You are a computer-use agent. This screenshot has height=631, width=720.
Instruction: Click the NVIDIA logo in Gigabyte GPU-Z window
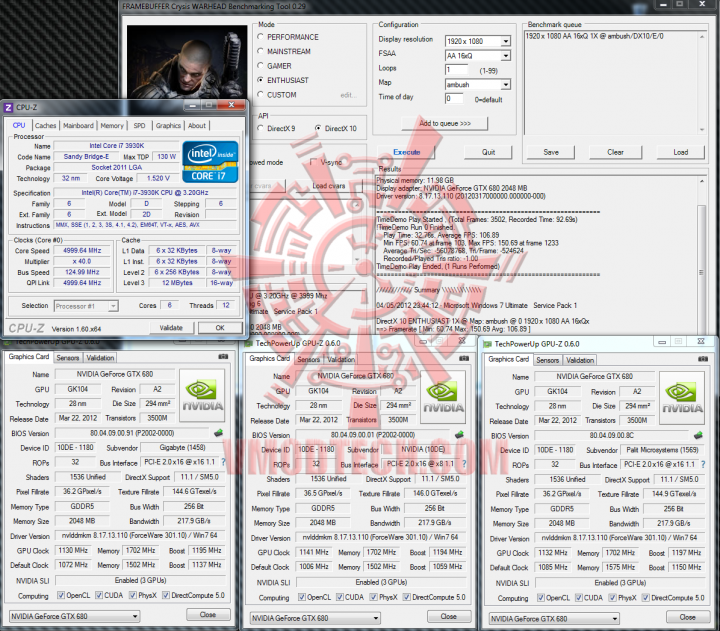[x=202, y=395]
